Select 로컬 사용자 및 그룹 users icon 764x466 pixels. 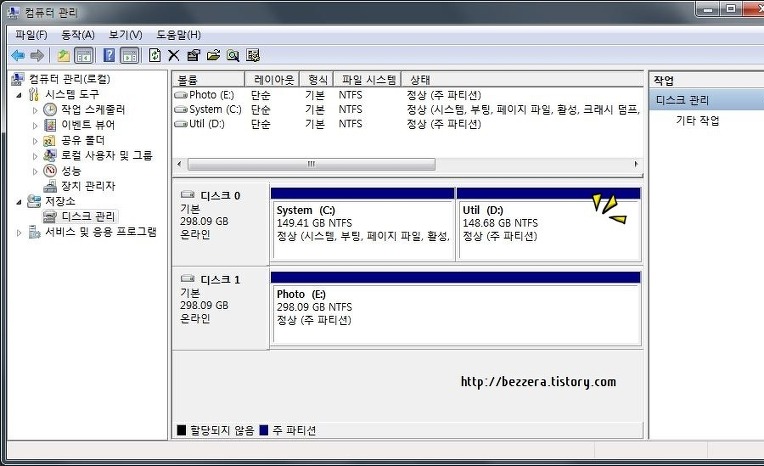pos(50,155)
